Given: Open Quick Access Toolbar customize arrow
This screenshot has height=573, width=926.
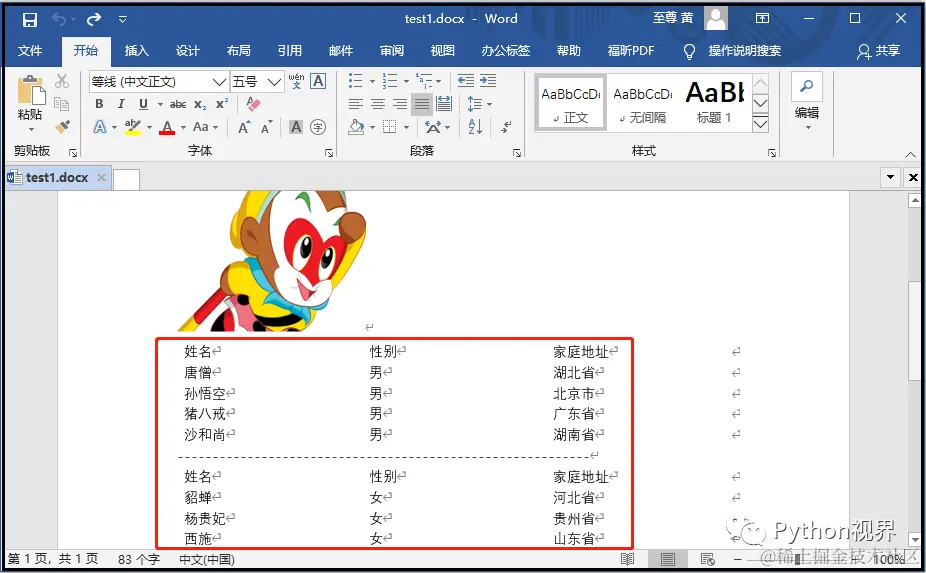Looking at the screenshot, I should (x=122, y=19).
